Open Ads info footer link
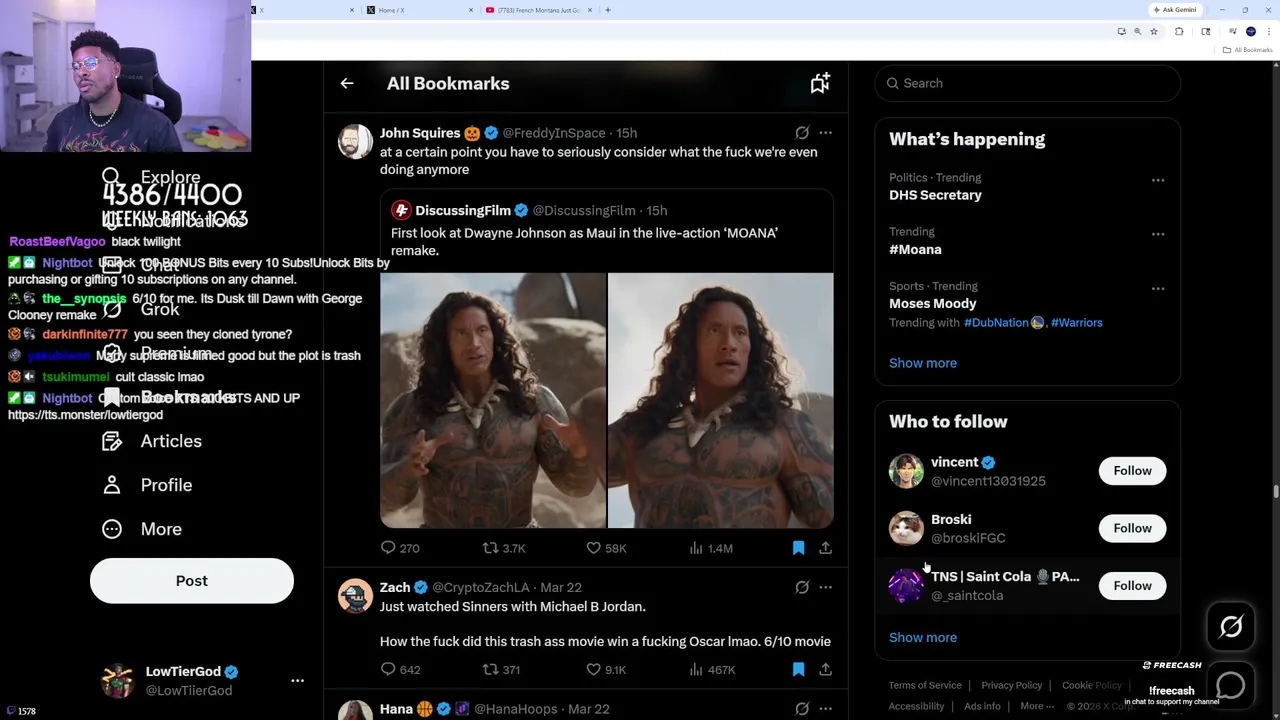Screen dimensions: 1280x720 click(982, 707)
